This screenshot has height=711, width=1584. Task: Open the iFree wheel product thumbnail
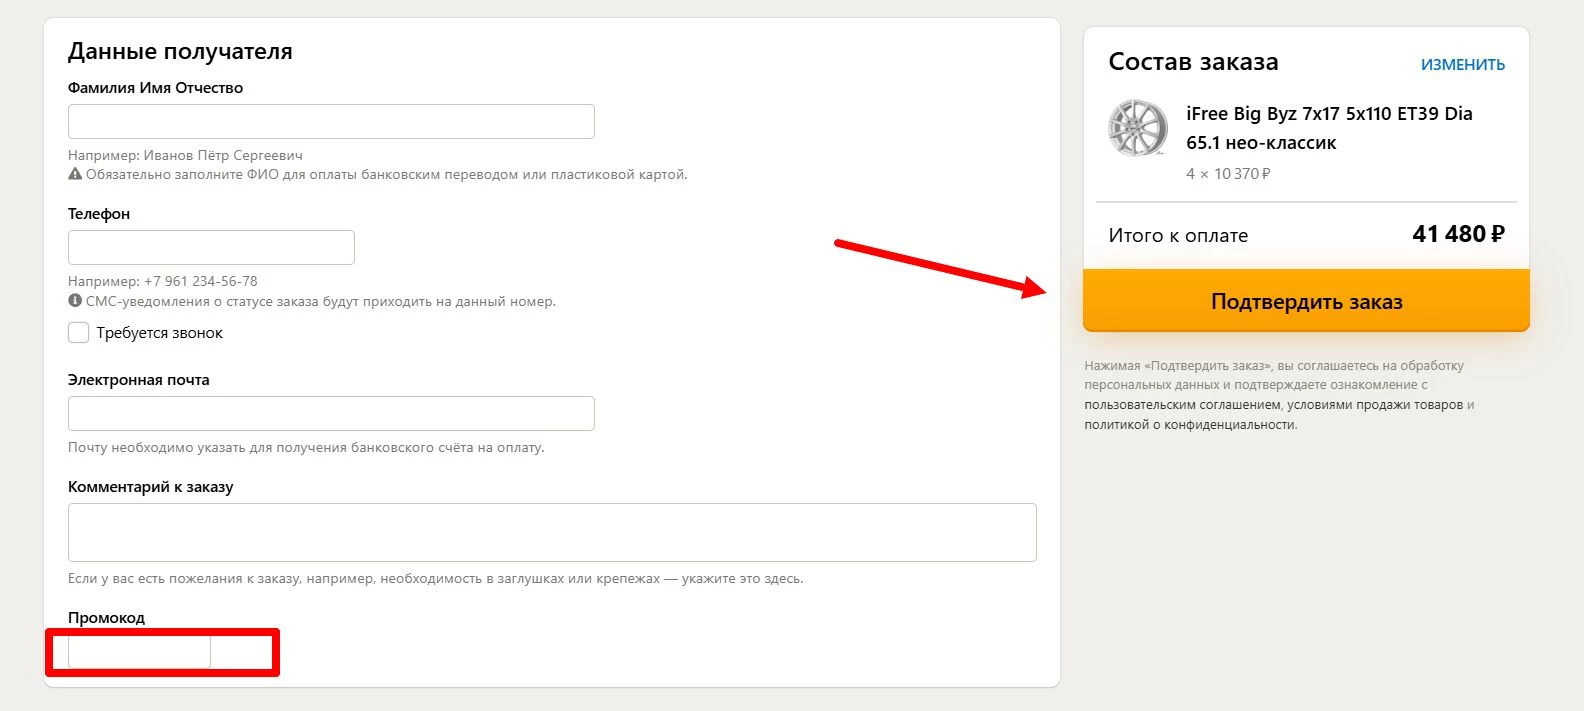pos(1138,128)
